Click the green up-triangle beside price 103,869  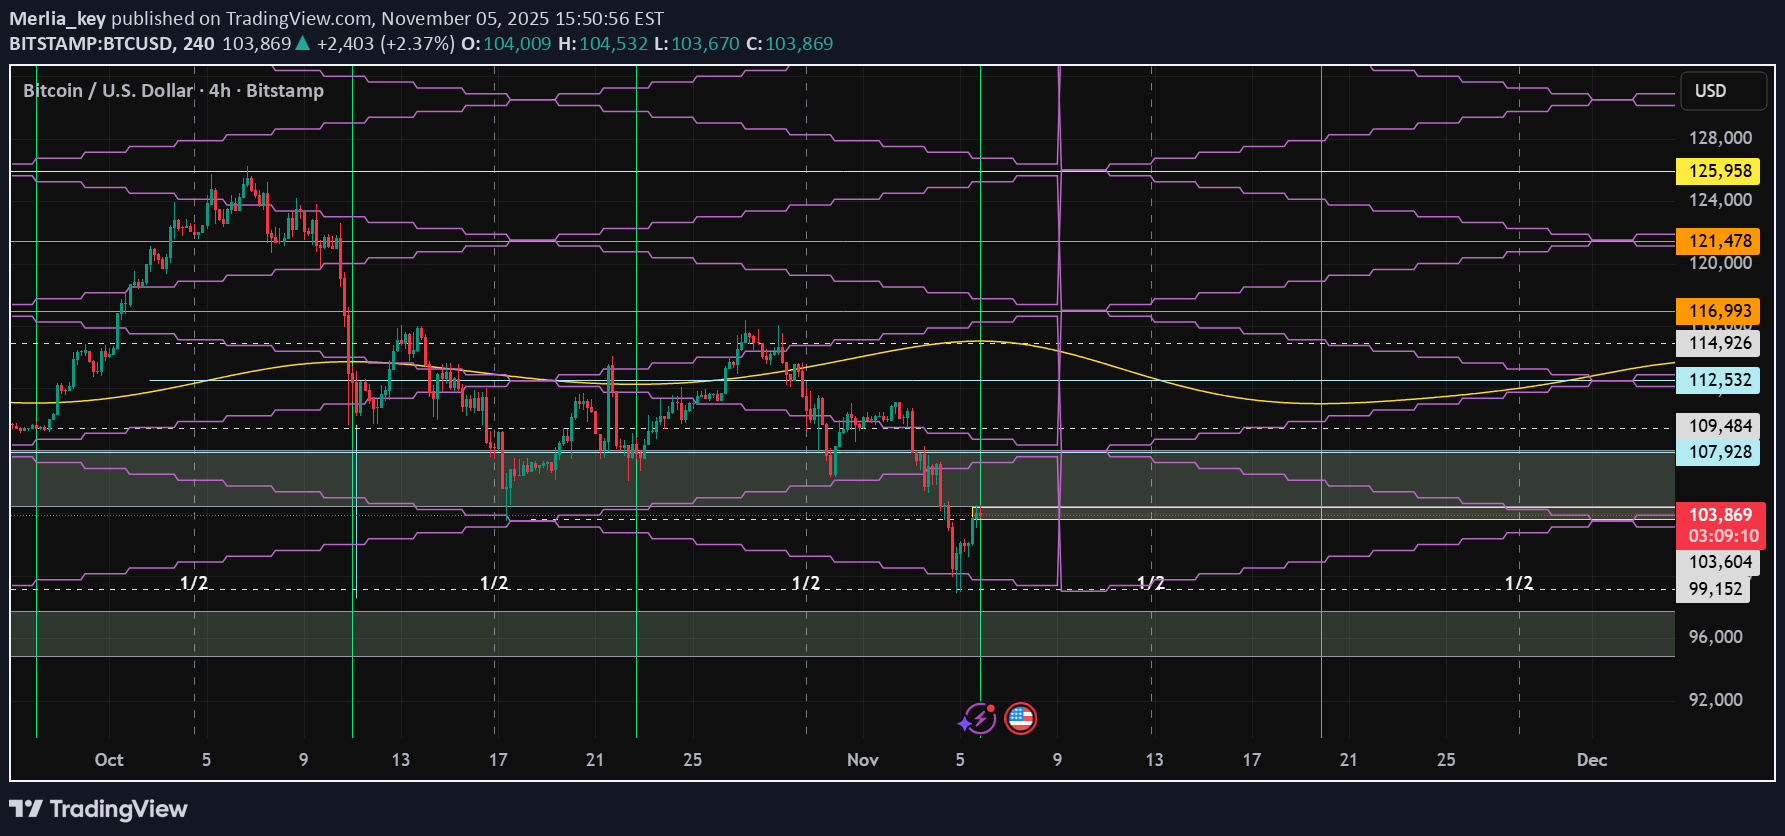coord(303,43)
